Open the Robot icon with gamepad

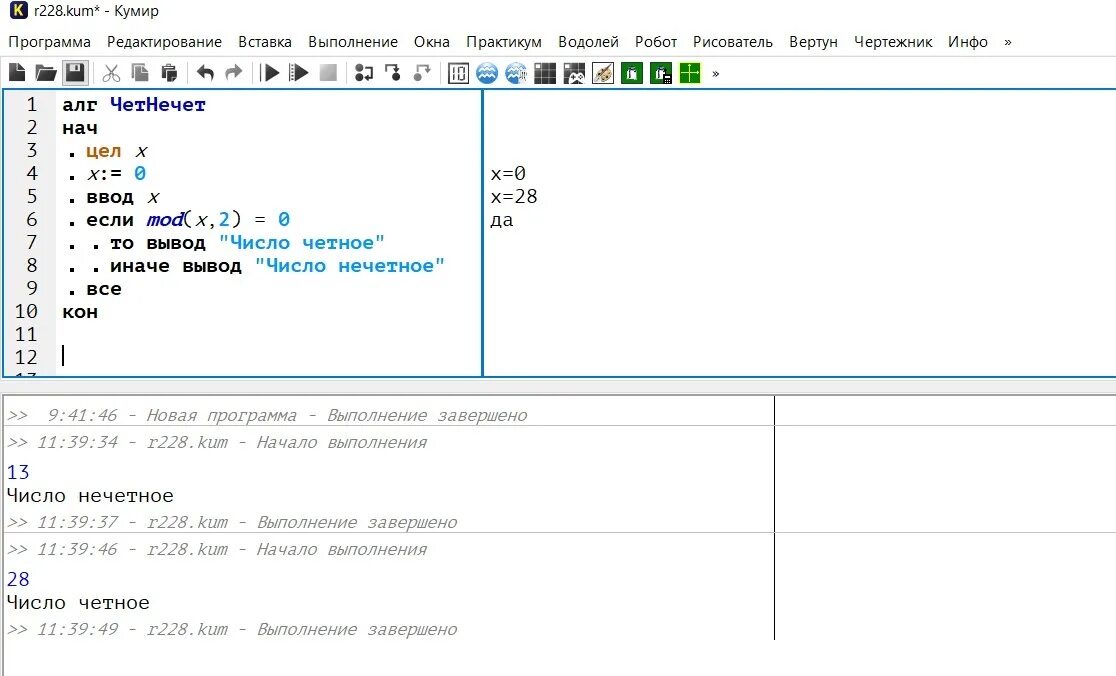pyautogui.click(x=574, y=73)
